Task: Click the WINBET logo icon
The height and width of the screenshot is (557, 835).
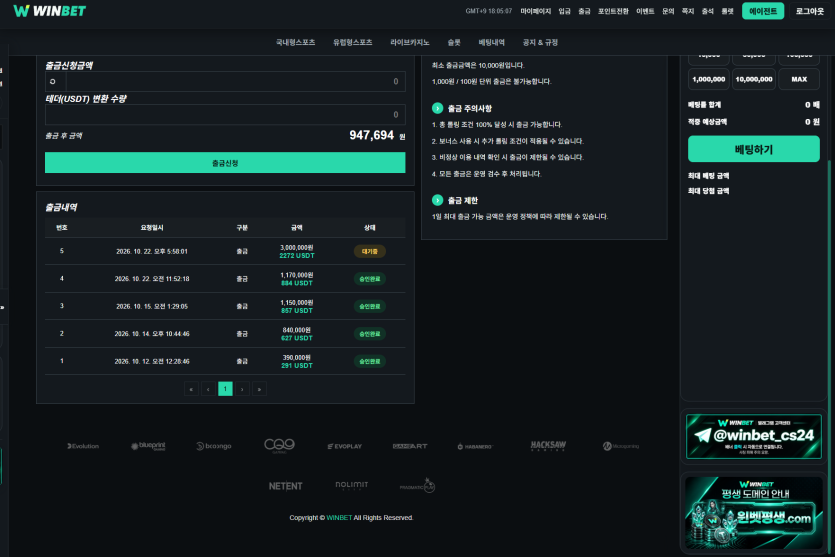Action: pos(21,11)
